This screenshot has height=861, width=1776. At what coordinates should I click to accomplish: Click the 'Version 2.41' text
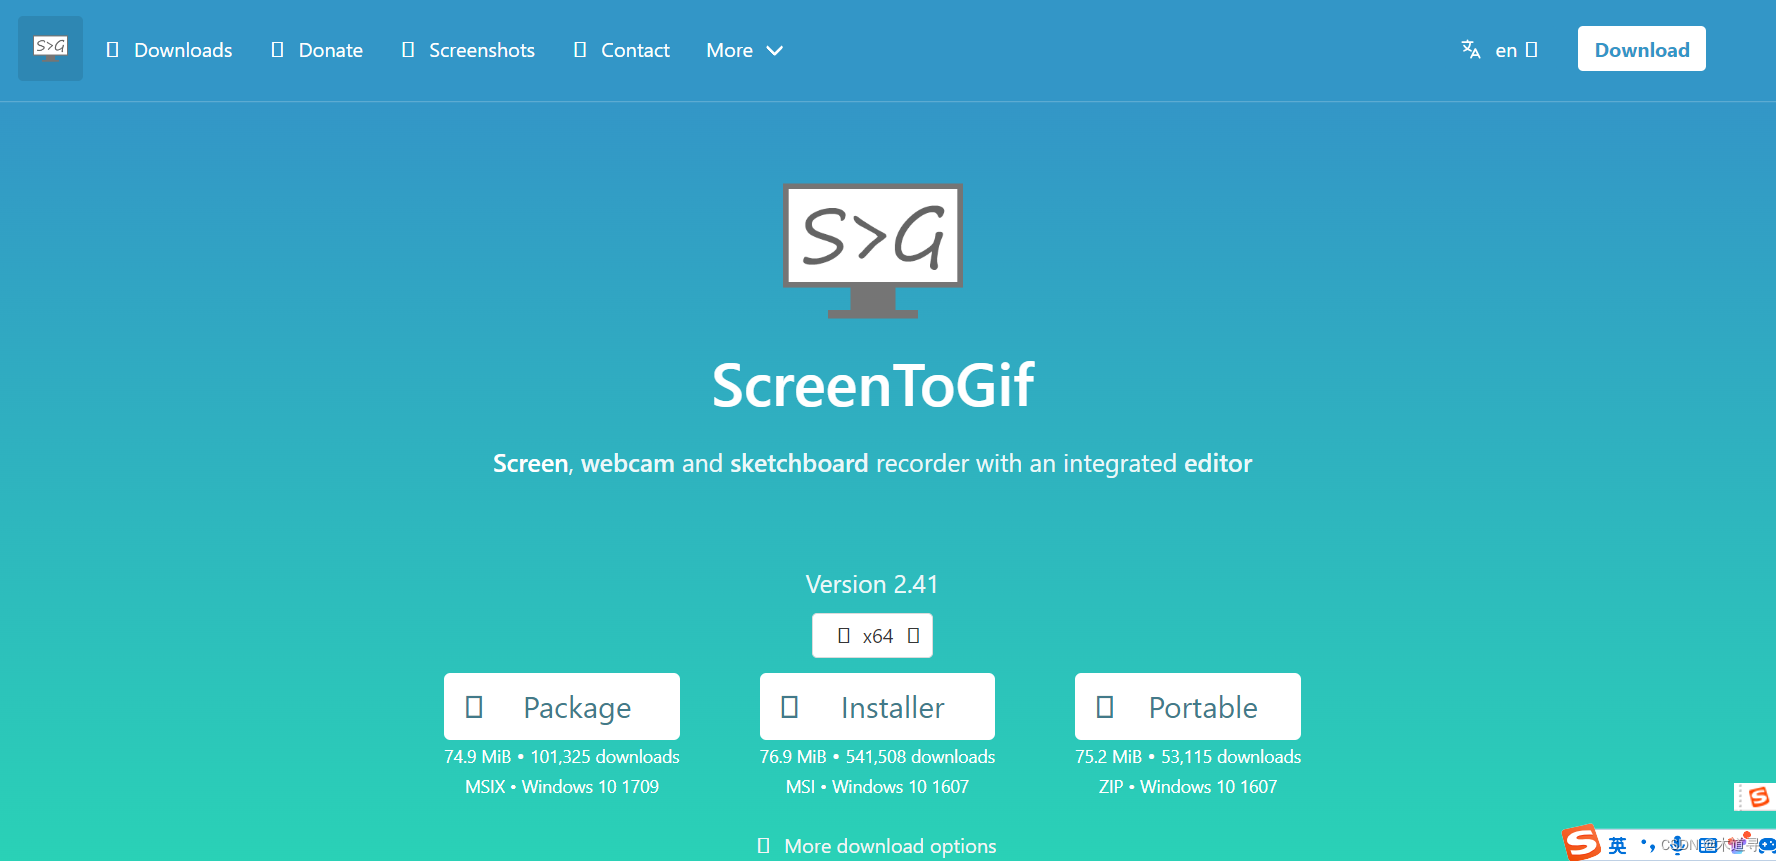coord(872,584)
